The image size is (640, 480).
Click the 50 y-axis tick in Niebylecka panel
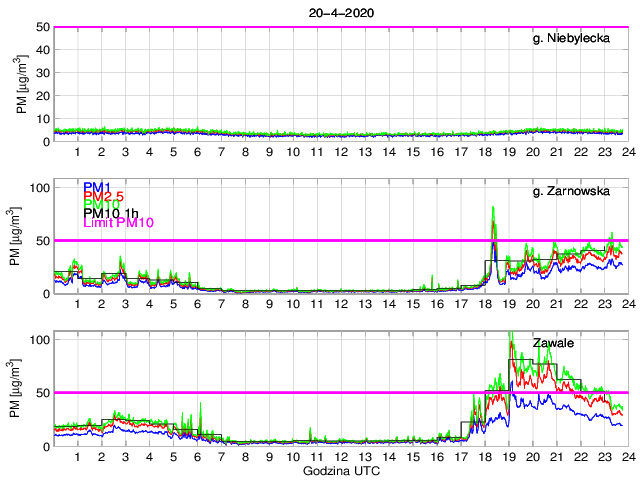(x=42, y=27)
